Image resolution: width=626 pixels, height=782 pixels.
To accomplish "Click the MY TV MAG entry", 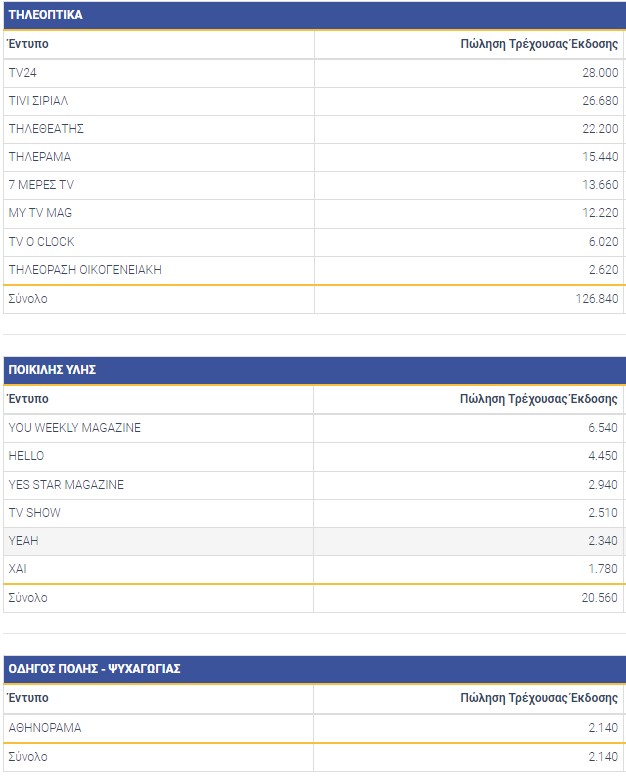I will pyautogui.click(x=40, y=213).
